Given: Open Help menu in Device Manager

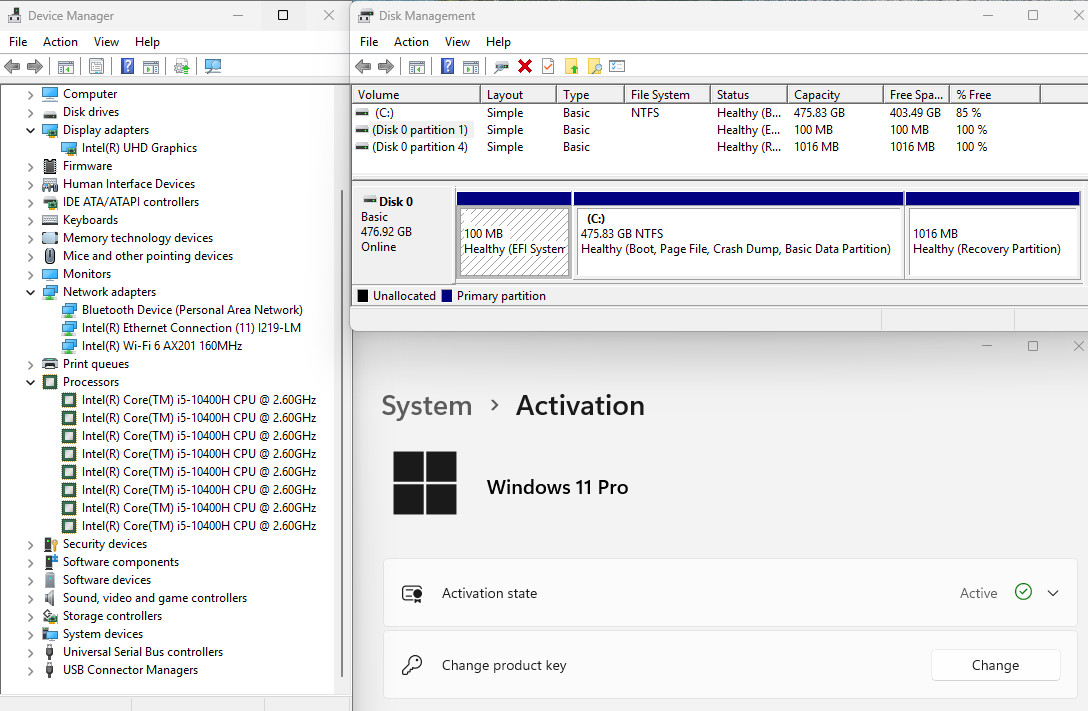Looking at the screenshot, I should click(147, 42).
